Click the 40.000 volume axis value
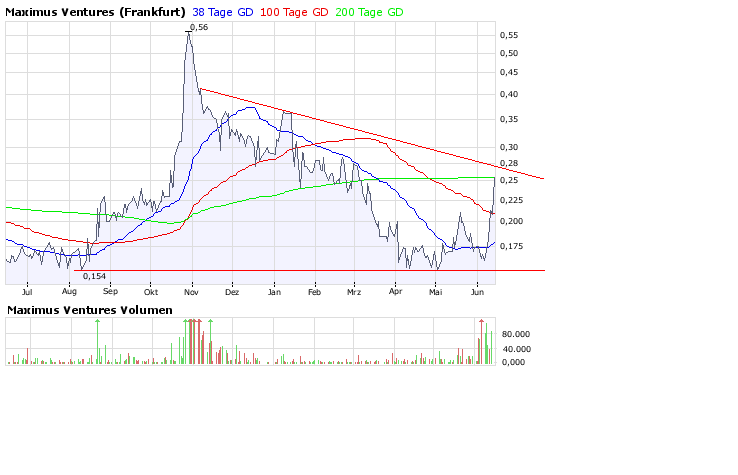Image resolution: width=738 pixels, height=475 pixels. pos(517,349)
